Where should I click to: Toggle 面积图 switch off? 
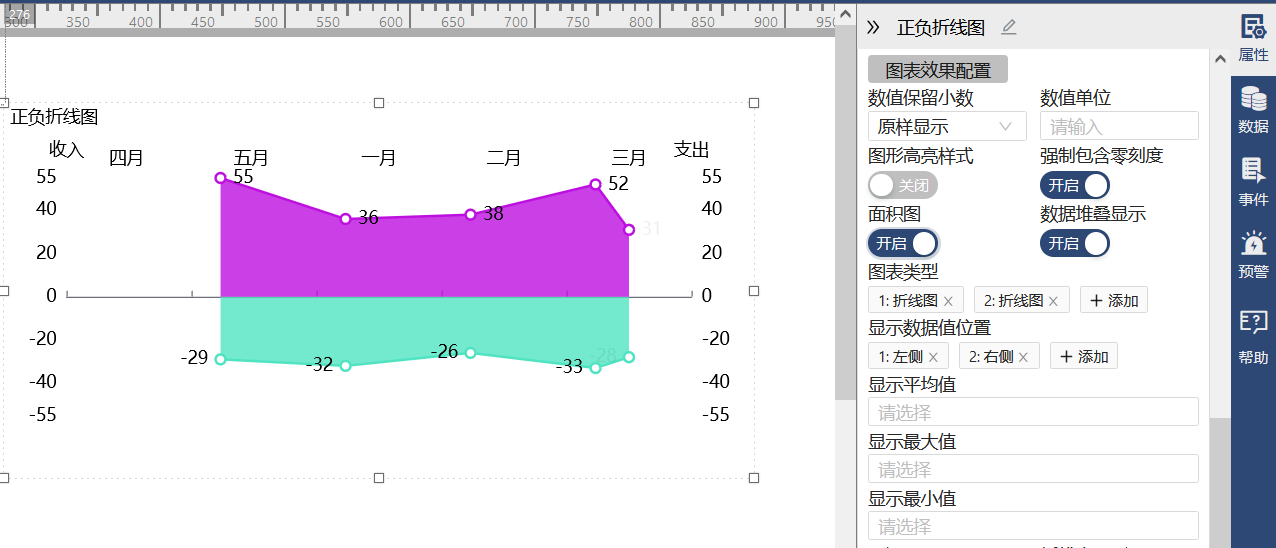903,243
